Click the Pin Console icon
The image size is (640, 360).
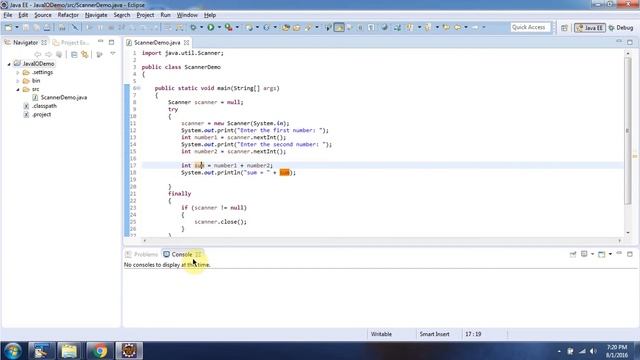point(573,254)
